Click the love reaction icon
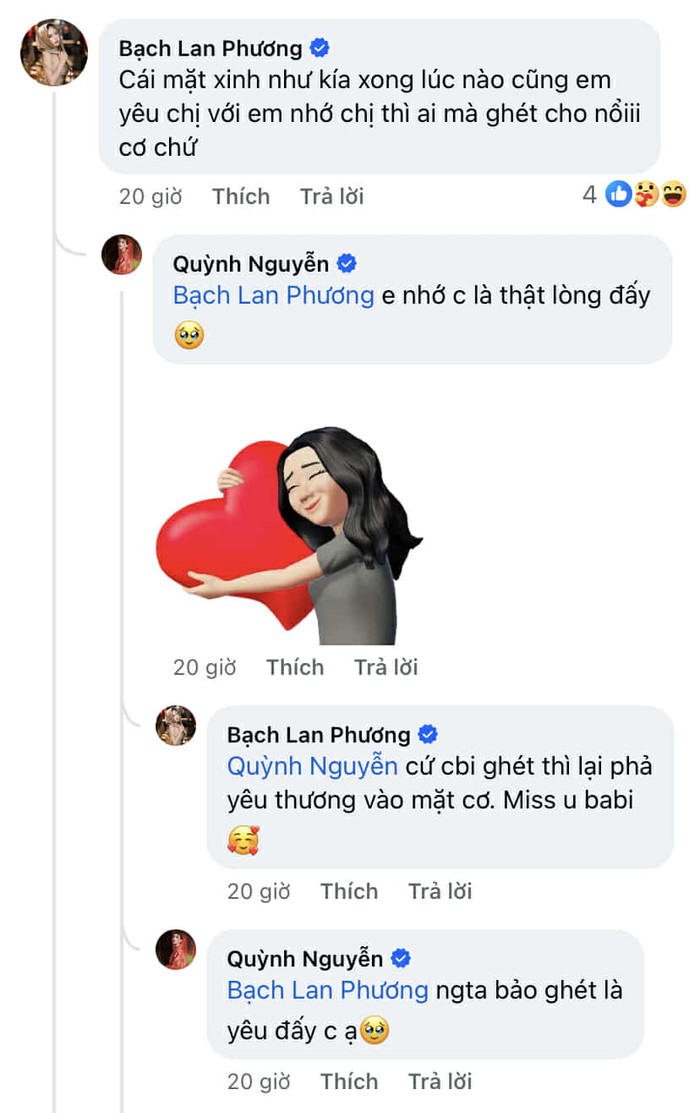 pyautogui.click(x=645, y=195)
